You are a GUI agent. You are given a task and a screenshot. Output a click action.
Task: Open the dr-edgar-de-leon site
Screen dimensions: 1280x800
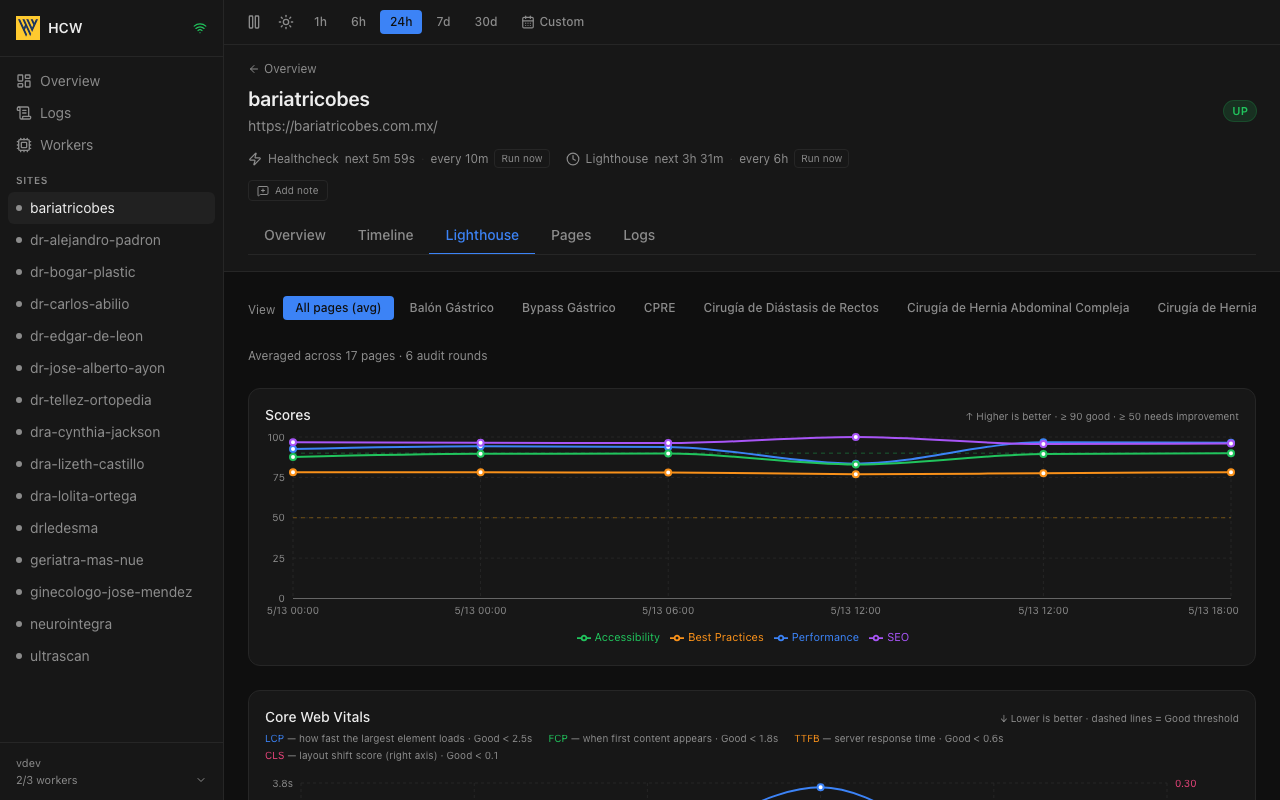pyautogui.click(x=111, y=336)
